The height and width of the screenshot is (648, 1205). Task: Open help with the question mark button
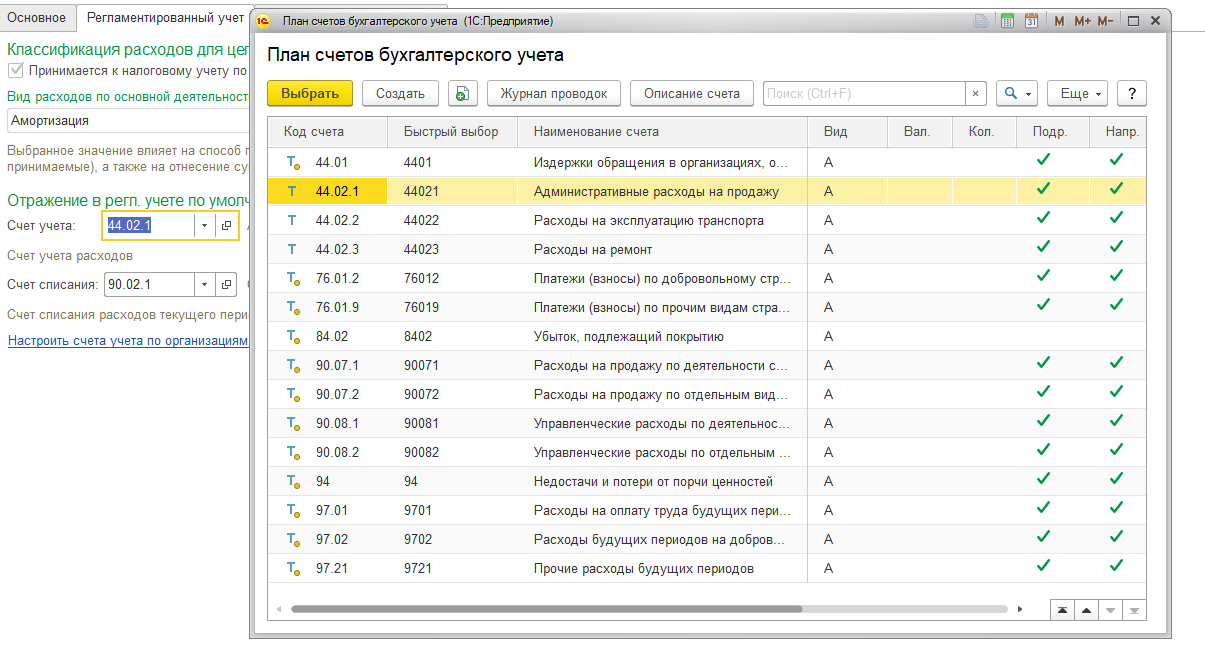[x=1132, y=93]
